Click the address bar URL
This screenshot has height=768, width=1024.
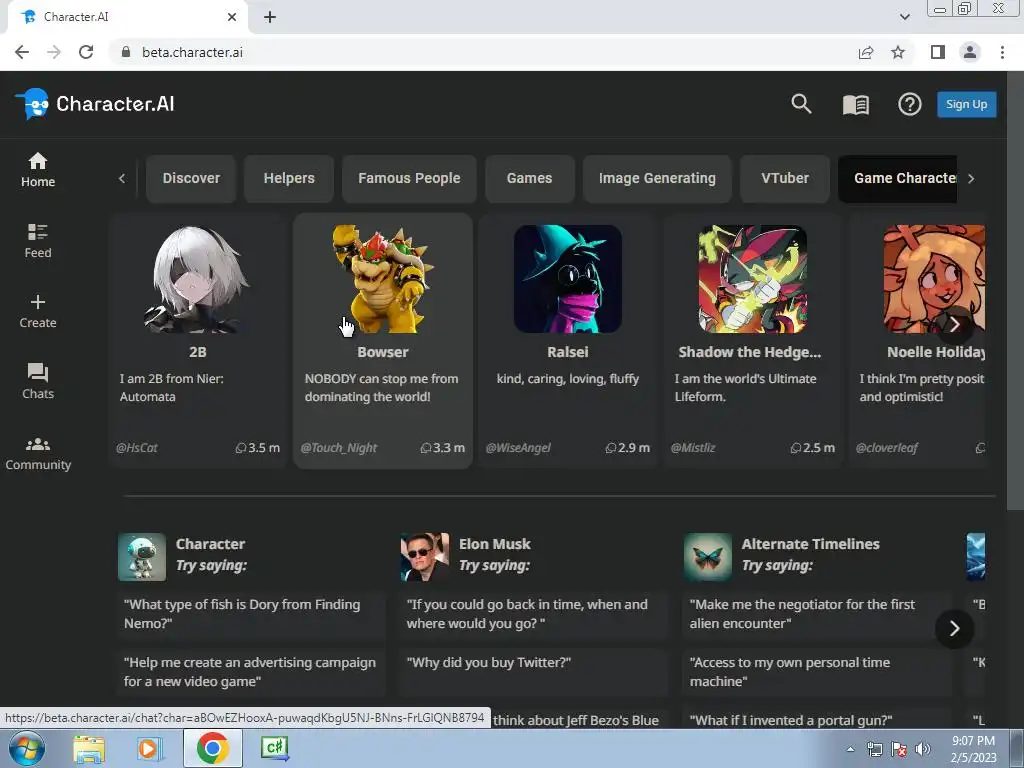point(192,52)
